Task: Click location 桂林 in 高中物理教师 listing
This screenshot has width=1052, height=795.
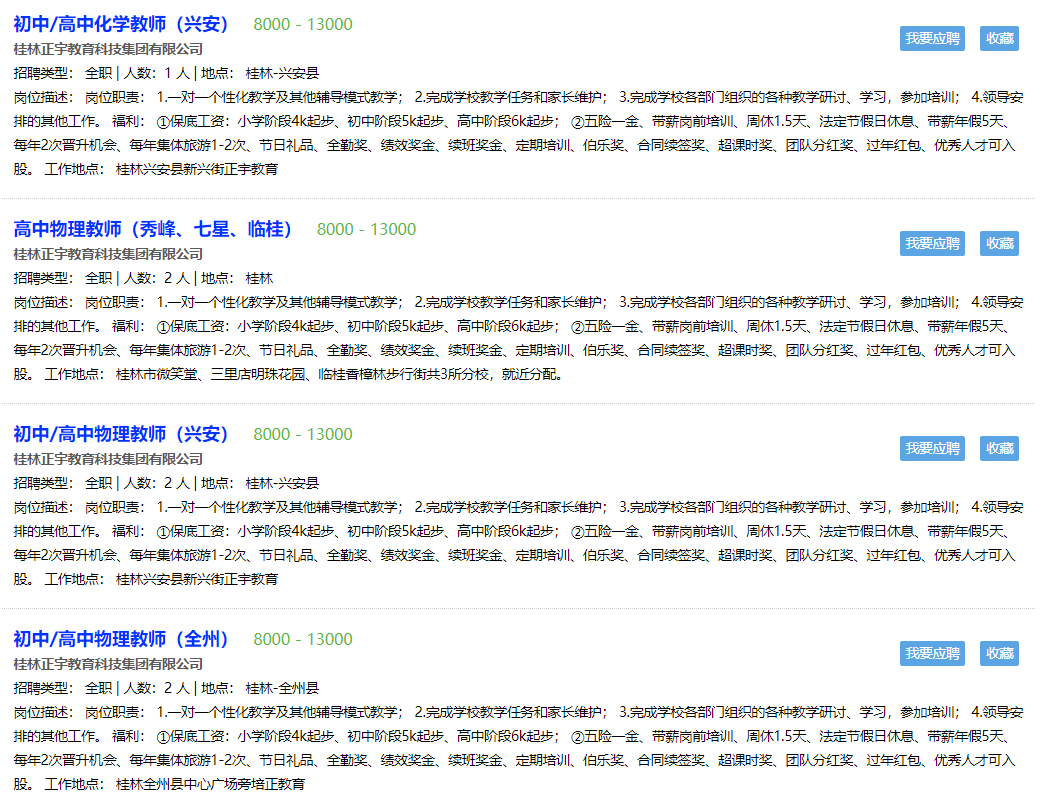Action: [x=259, y=278]
